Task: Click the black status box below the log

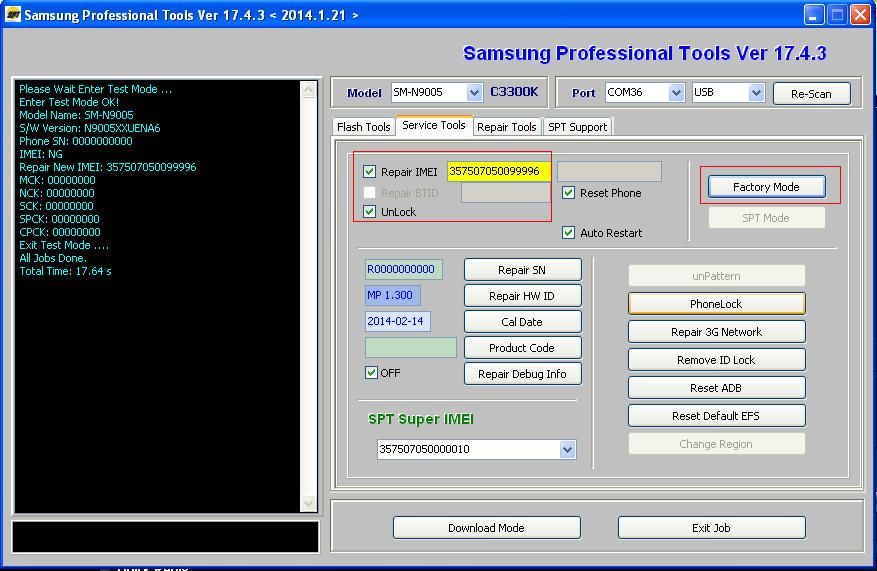Action: click(x=166, y=537)
